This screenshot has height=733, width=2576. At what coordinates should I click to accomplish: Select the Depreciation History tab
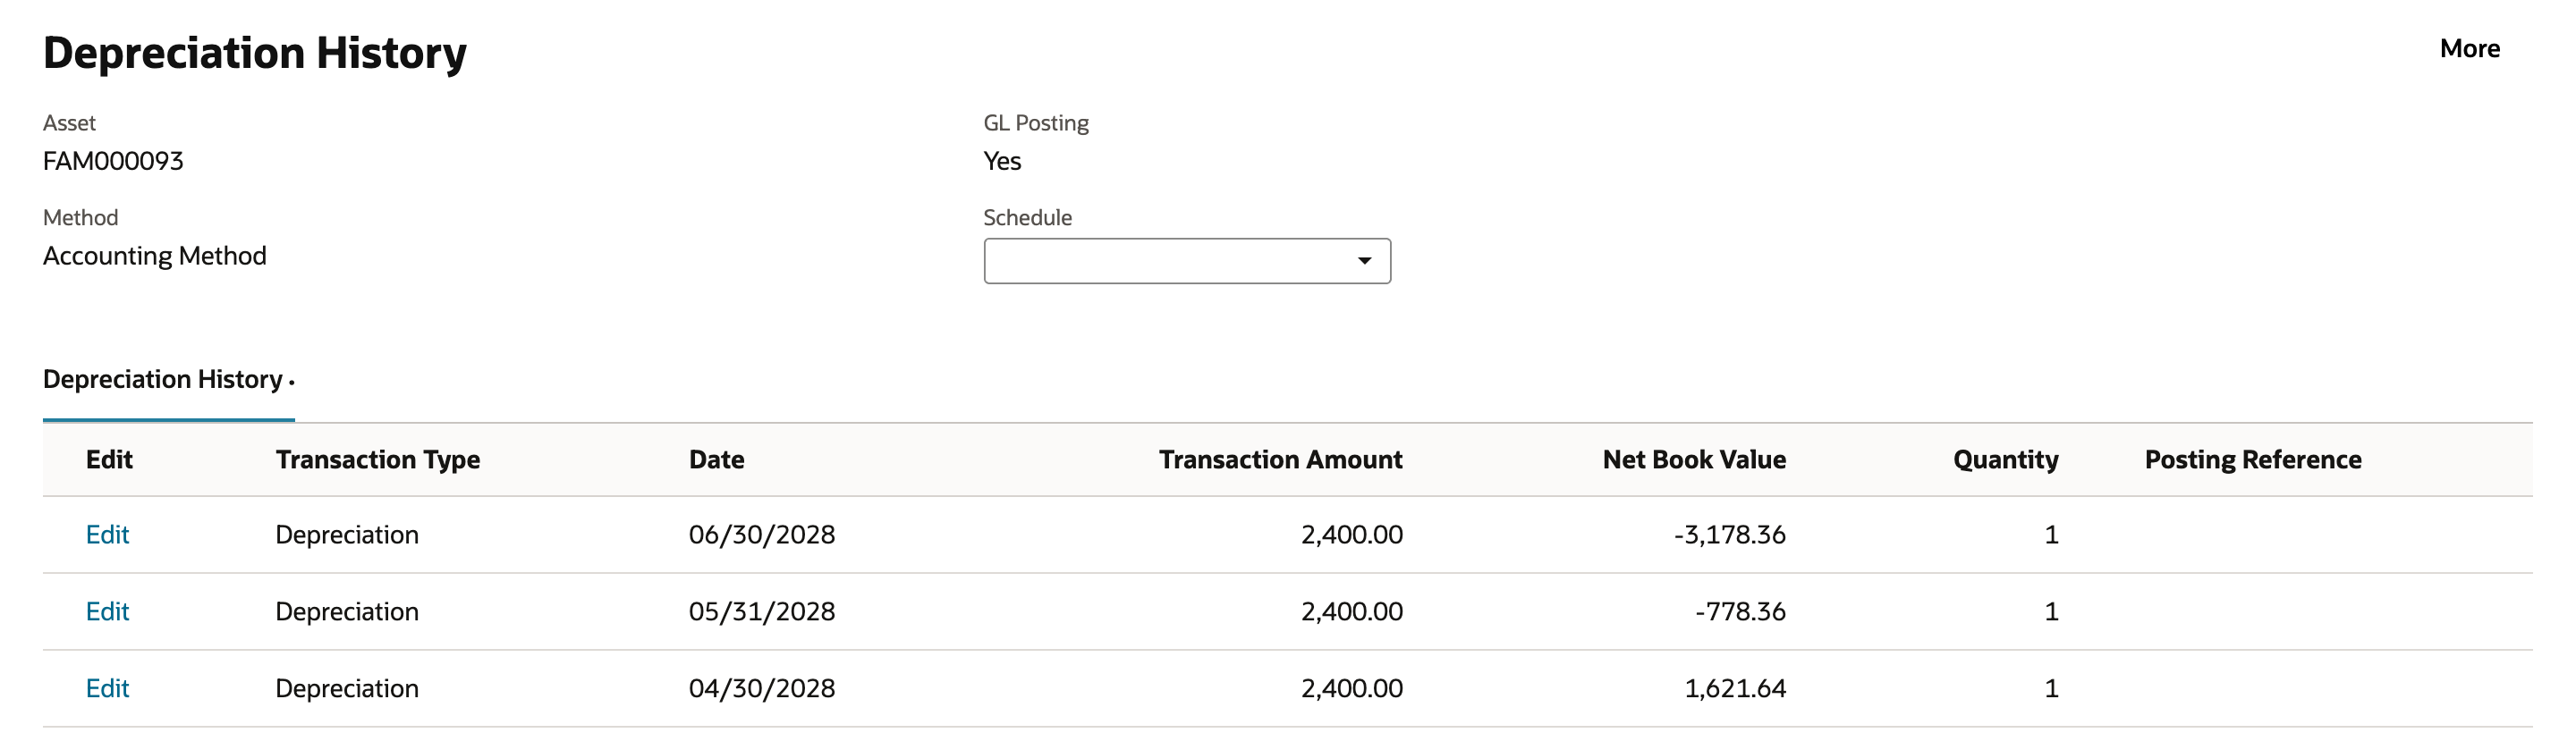coord(168,379)
